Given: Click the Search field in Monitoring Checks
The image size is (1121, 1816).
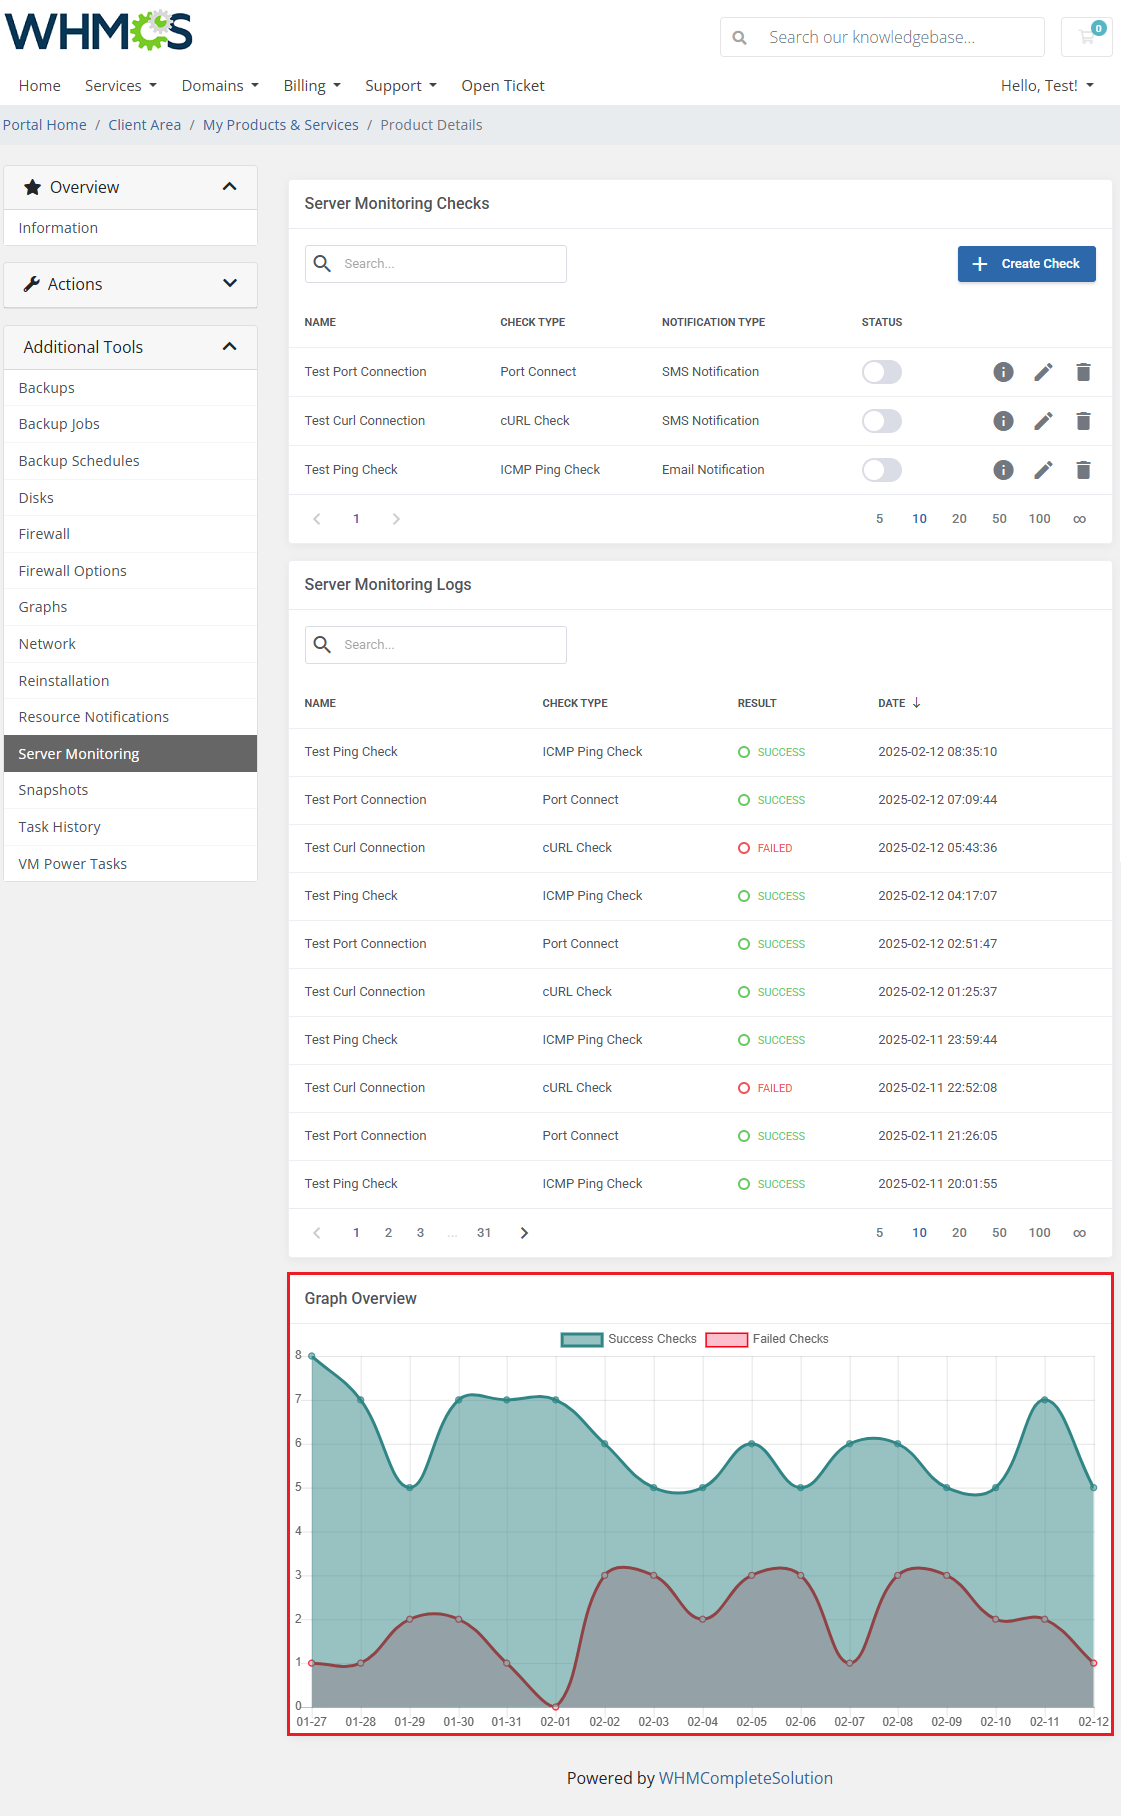Looking at the screenshot, I should point(436,264).
